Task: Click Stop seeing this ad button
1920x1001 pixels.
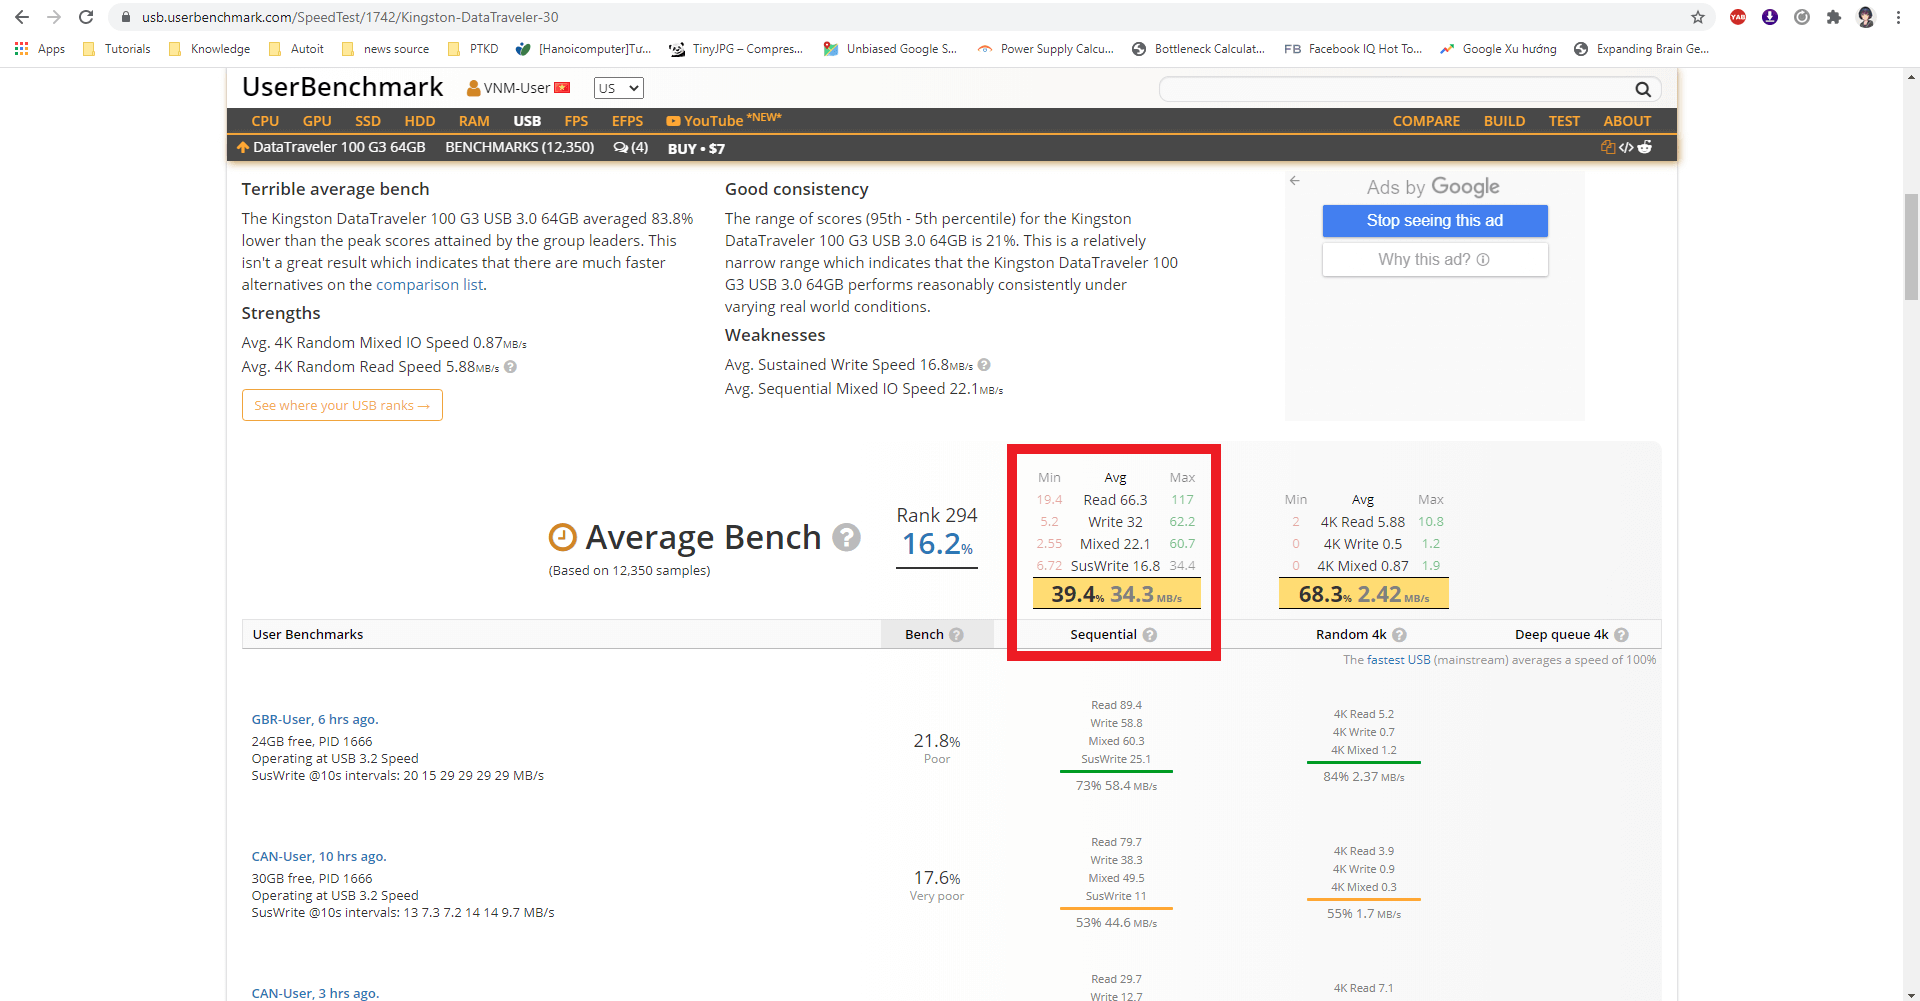Action: click(1434, 221)
